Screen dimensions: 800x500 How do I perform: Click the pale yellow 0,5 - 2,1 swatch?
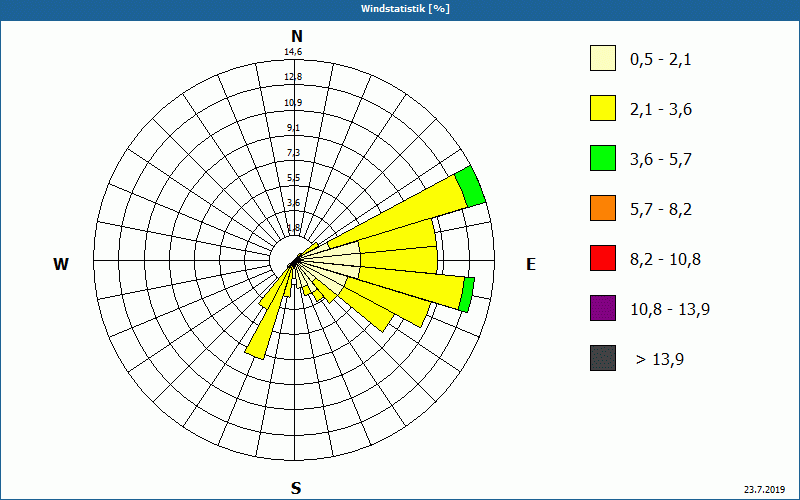tap(603, 58)
